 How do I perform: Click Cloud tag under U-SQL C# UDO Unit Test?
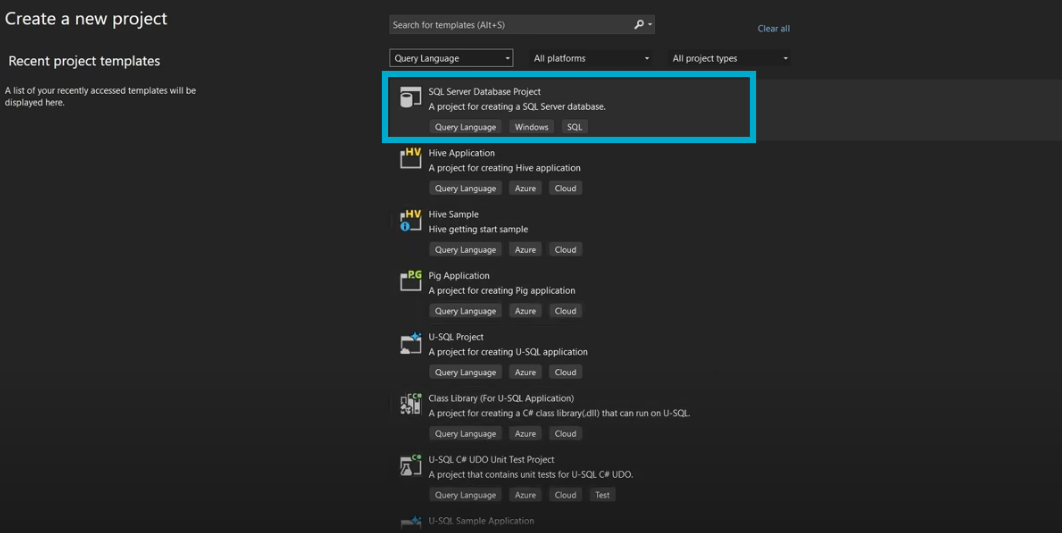tap(566, 494)
